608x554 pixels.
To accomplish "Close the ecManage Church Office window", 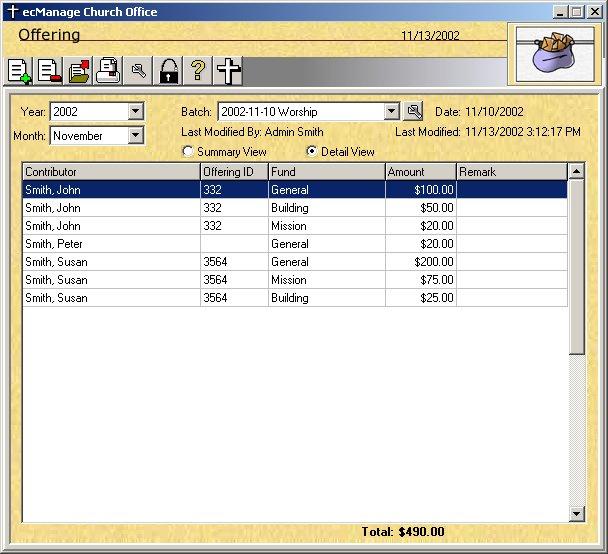I will click(594, 12).
